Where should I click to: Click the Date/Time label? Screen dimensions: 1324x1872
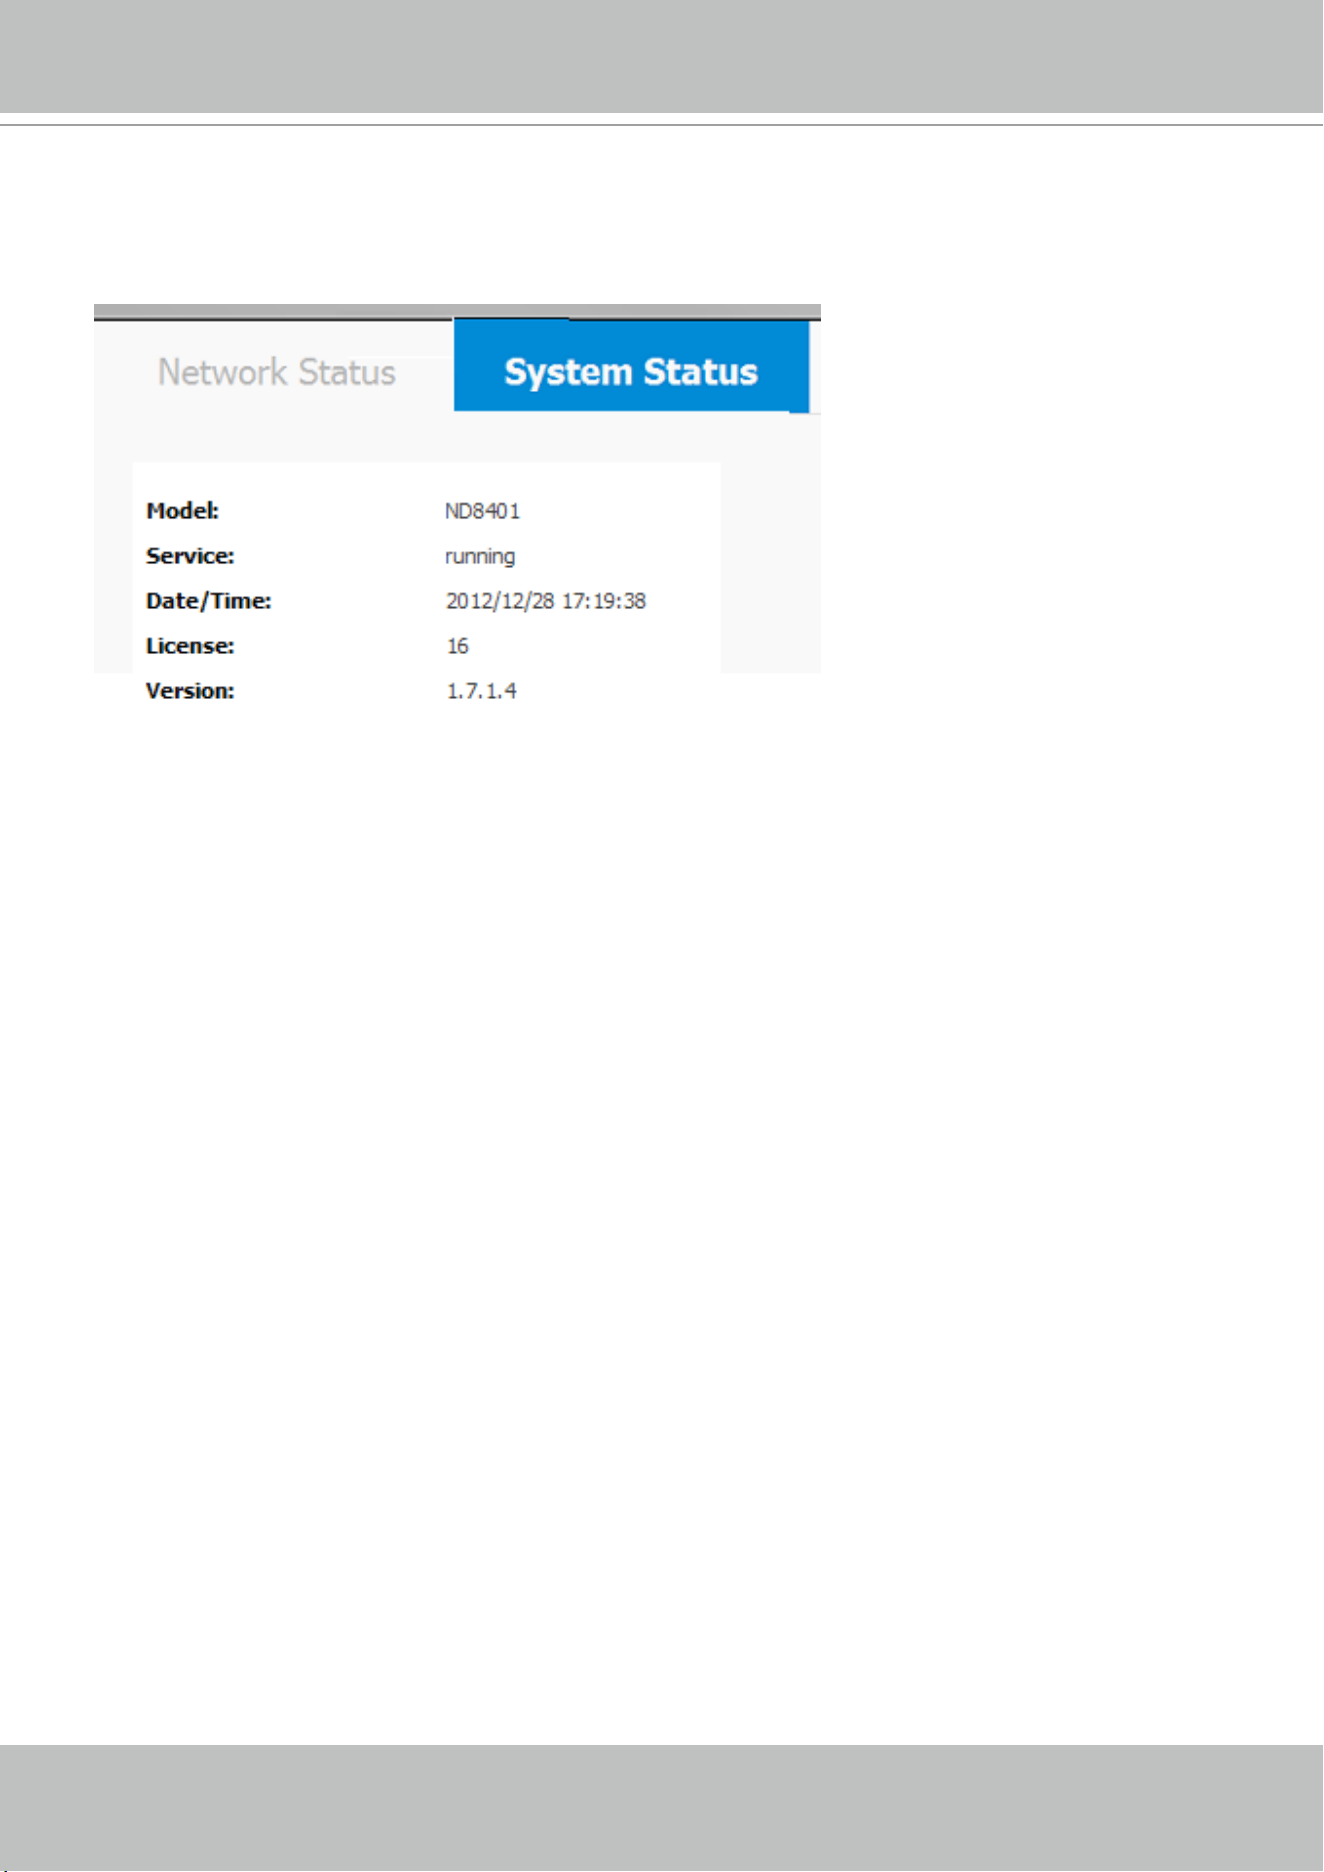pos(208,601)
